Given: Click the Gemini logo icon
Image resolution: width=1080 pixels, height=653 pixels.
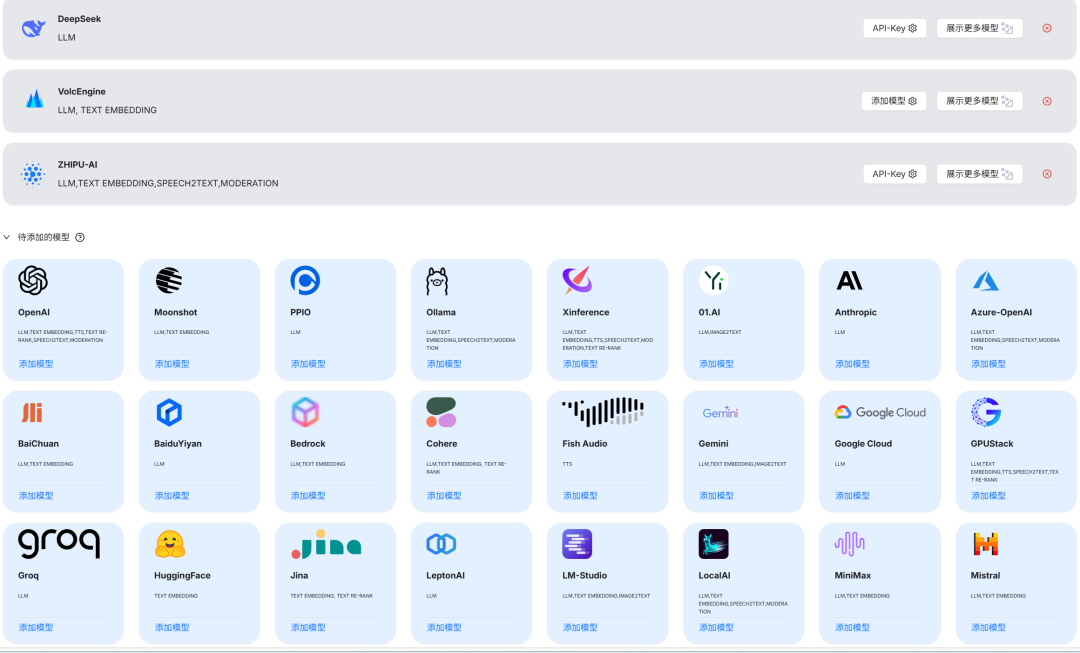Looking at the screenshot, I should pos(720,412).
